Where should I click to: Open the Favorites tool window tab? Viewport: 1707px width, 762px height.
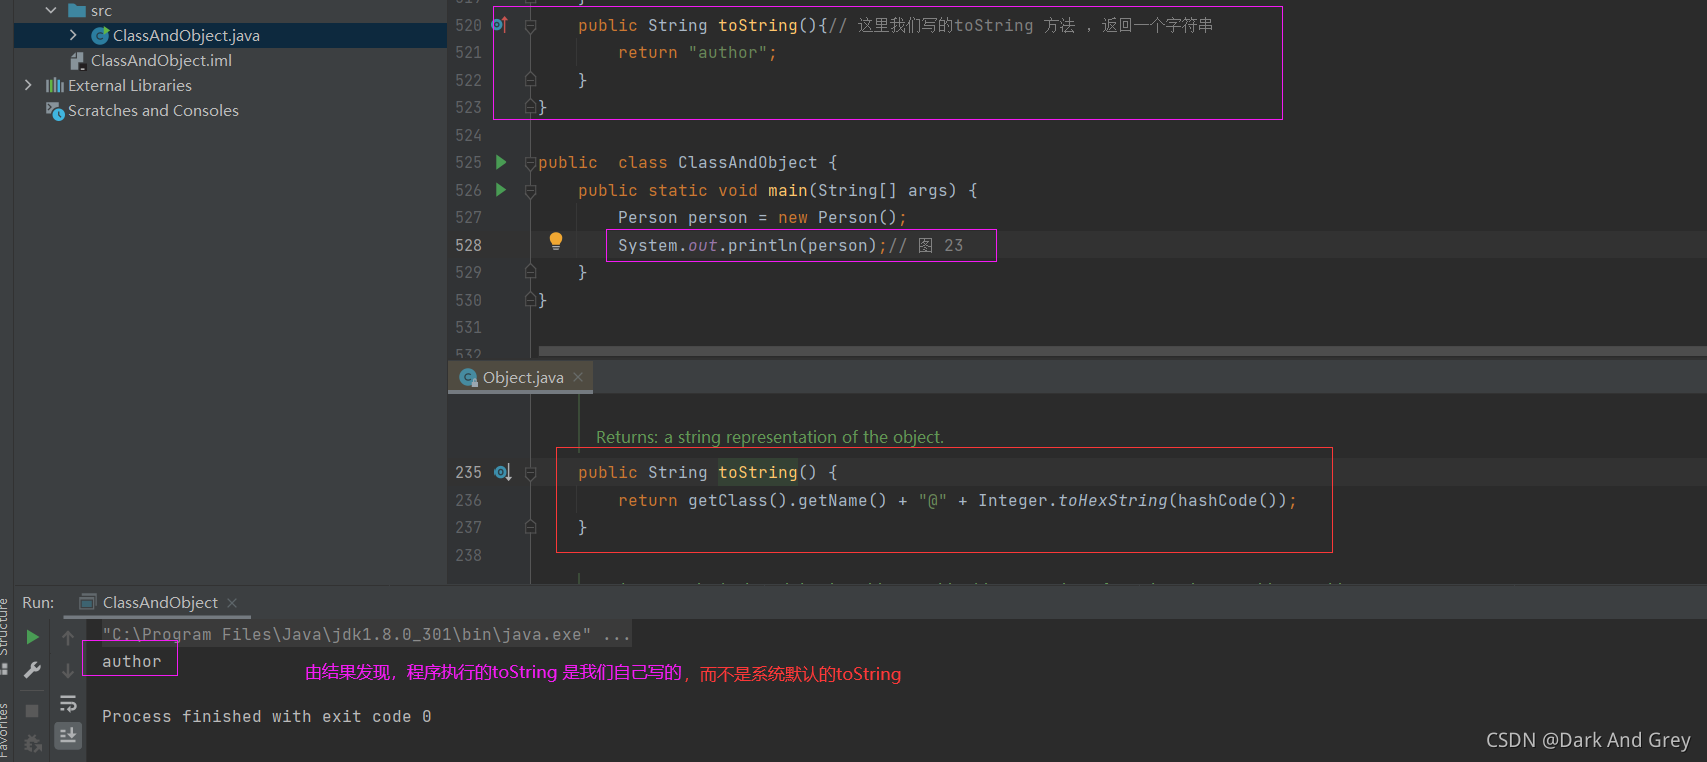click(5, 732)
